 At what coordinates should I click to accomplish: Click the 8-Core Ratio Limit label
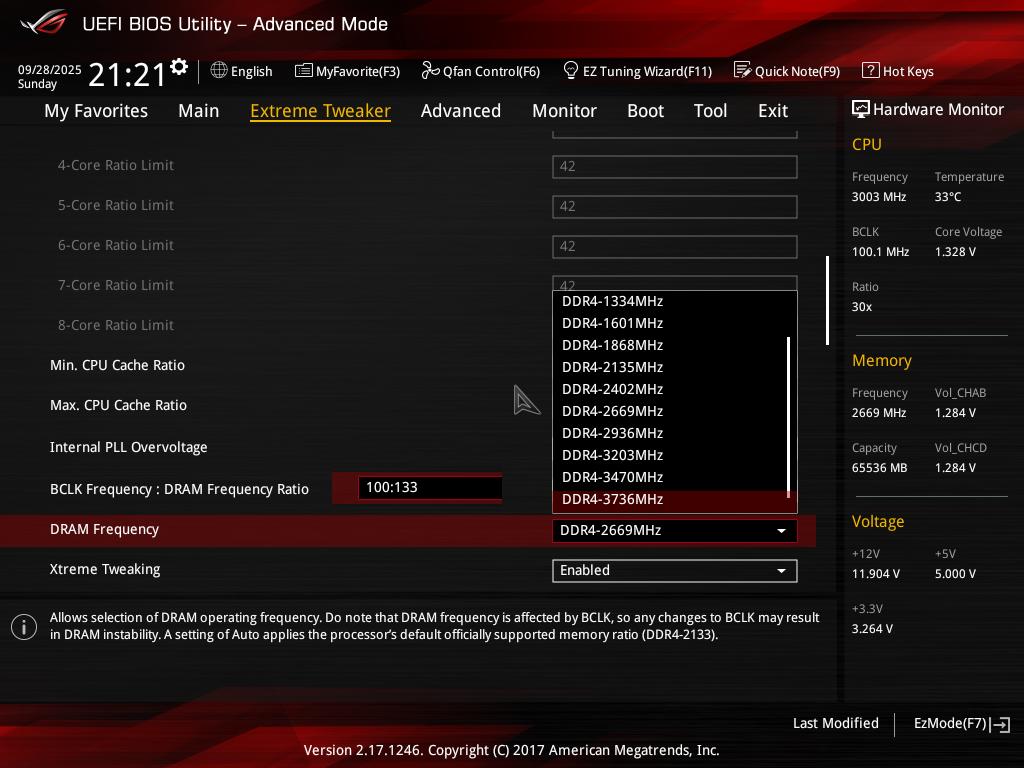point(116,325)
